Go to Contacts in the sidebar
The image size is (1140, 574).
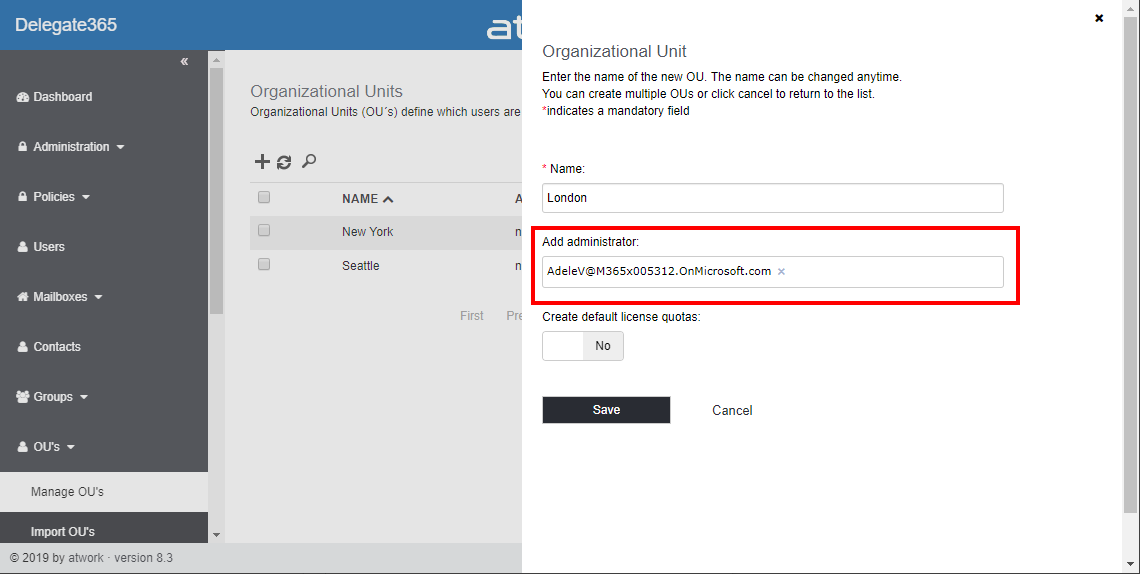pyautogui.click(x=56, y=347)
